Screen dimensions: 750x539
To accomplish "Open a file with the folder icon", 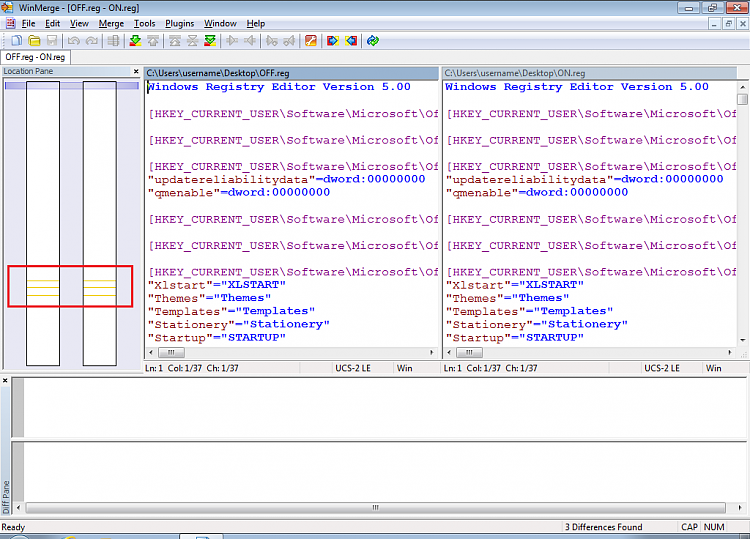I will click(34, 41).
